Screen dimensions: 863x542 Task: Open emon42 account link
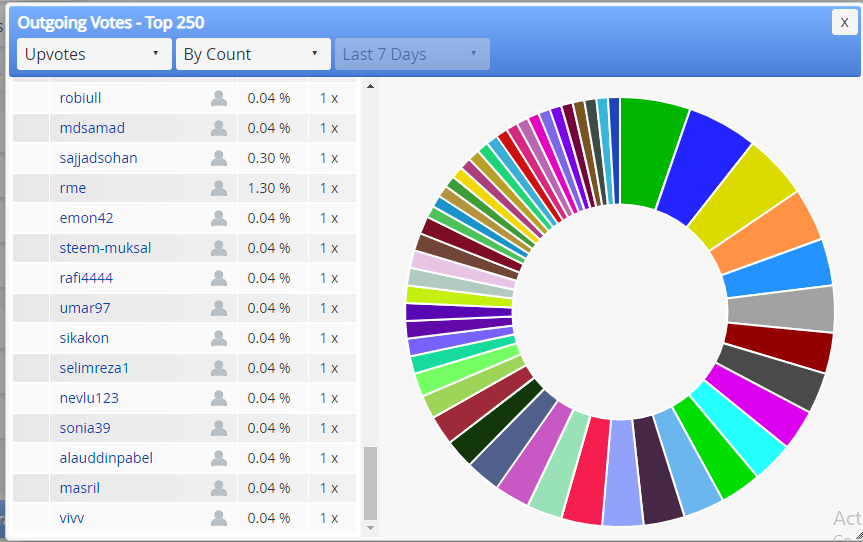point(86,218)
